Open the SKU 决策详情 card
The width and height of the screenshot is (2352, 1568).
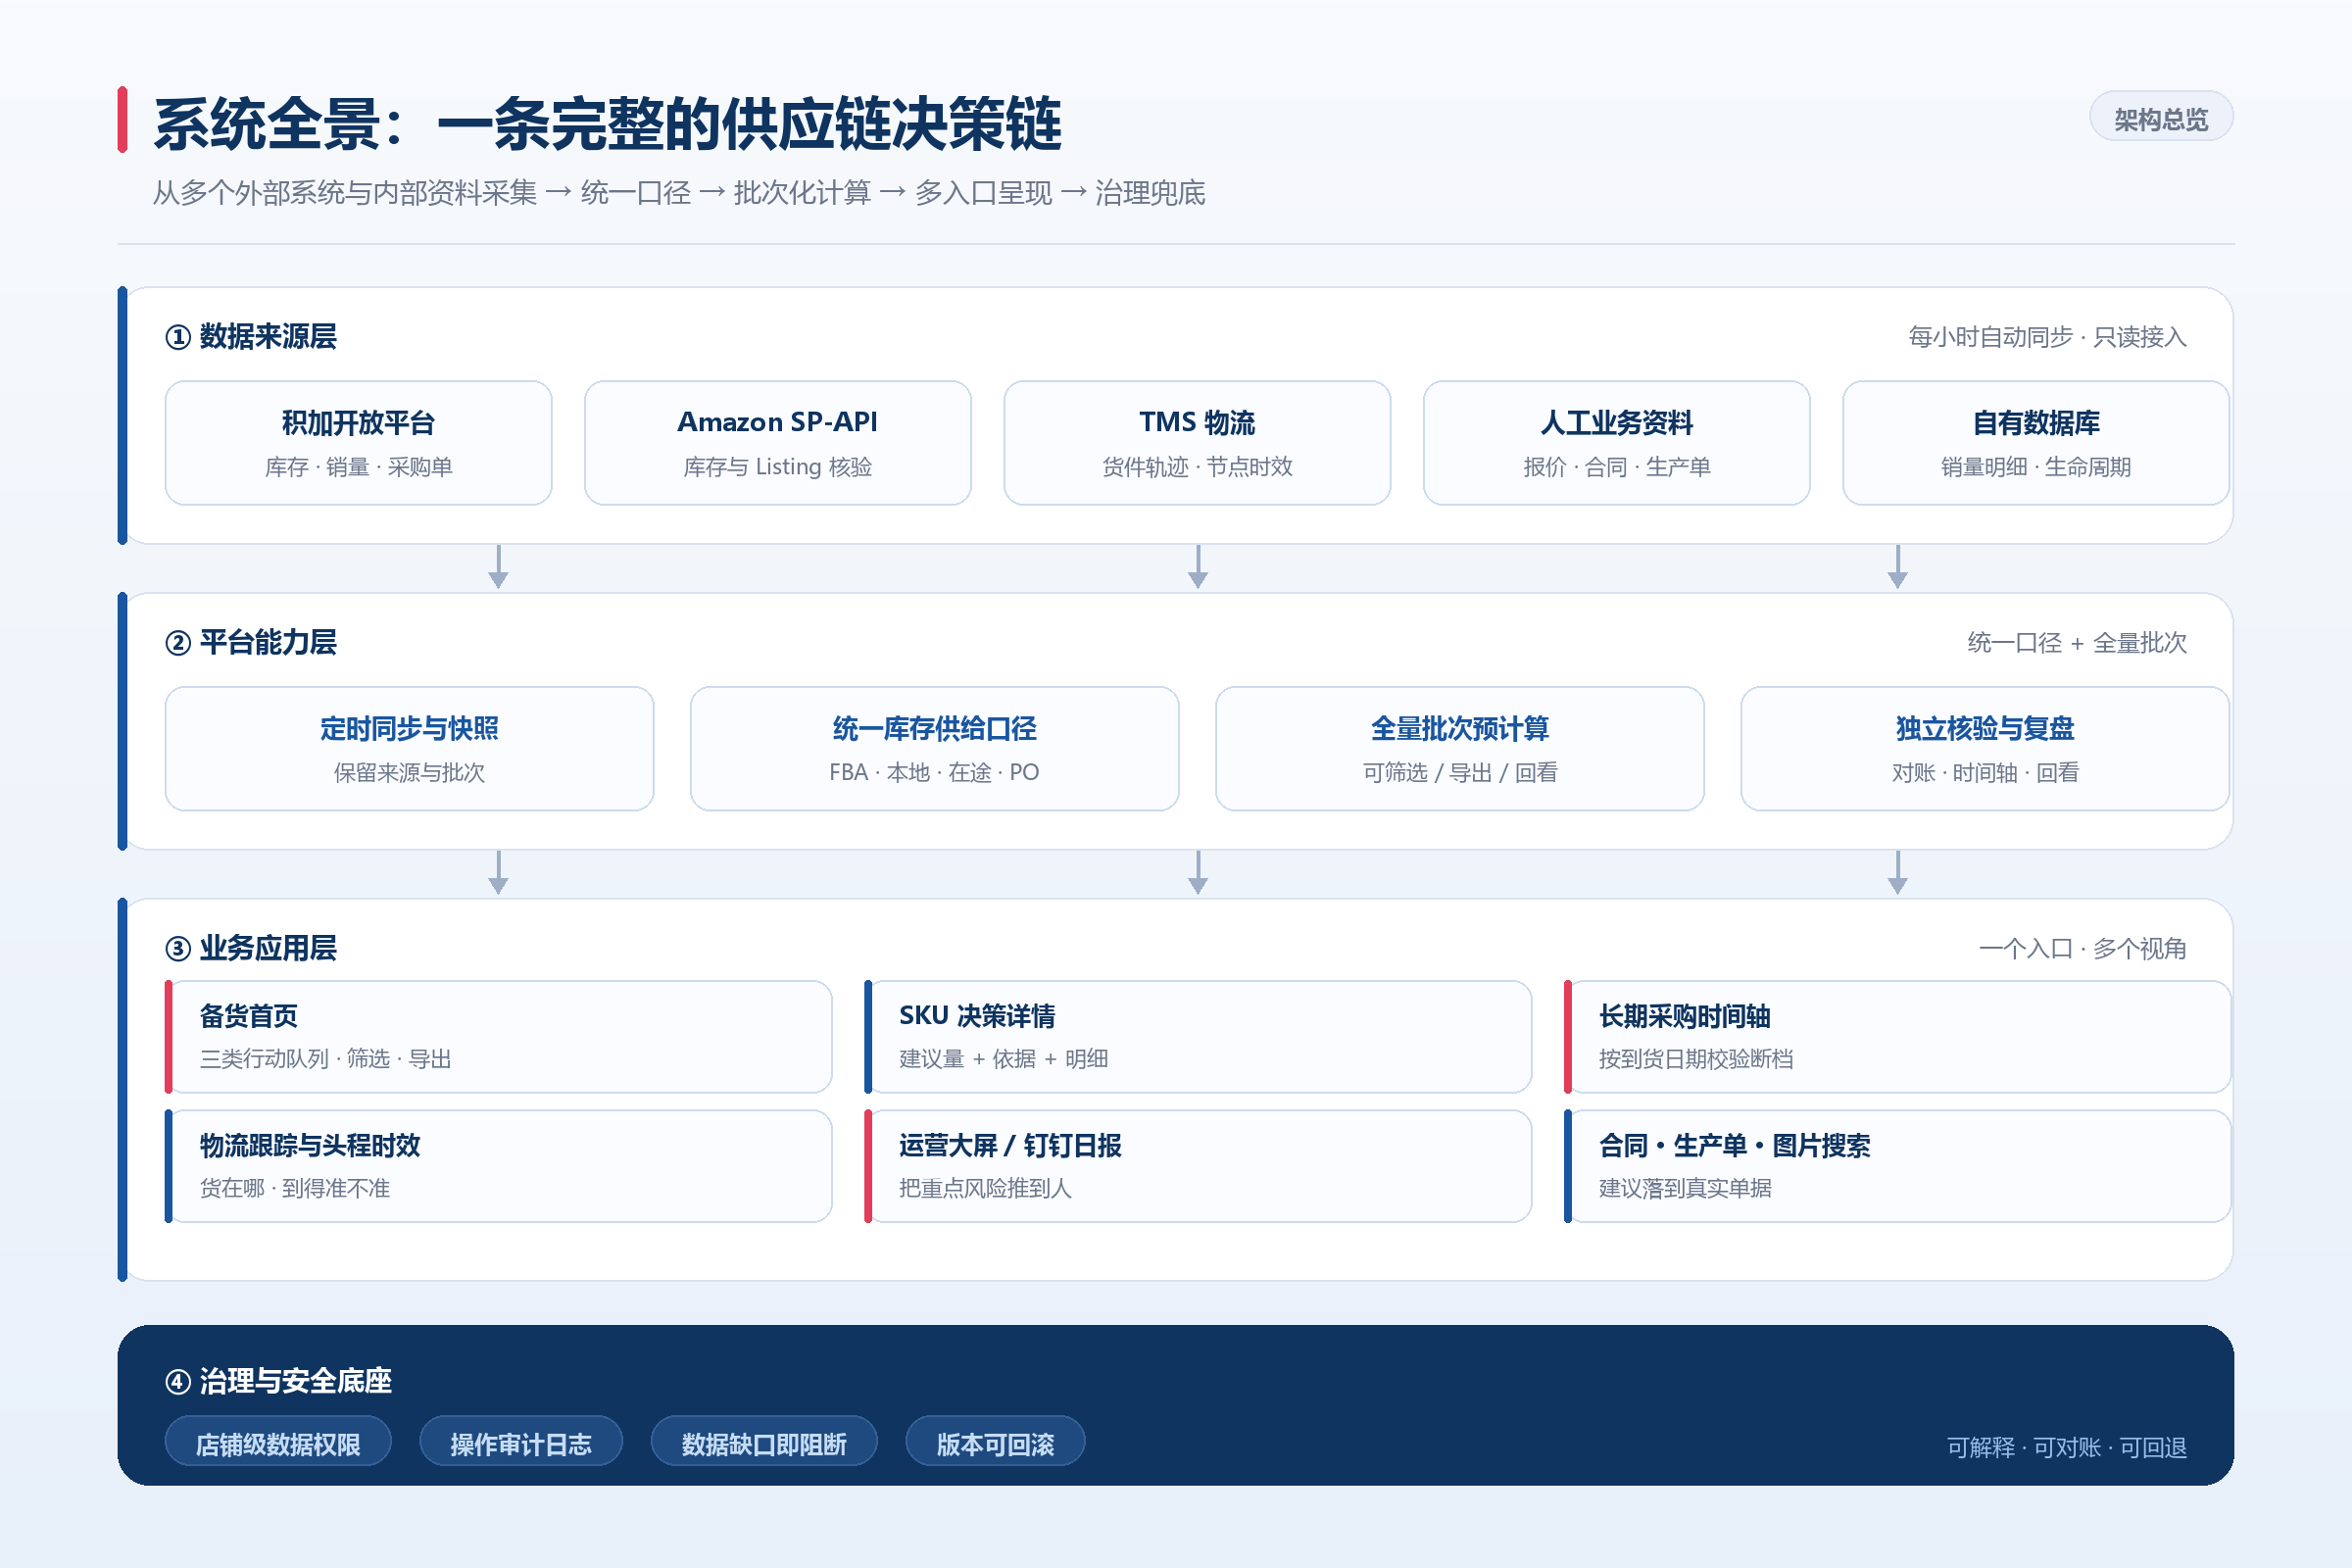pyautogui.click(x=1197, y=1036)
